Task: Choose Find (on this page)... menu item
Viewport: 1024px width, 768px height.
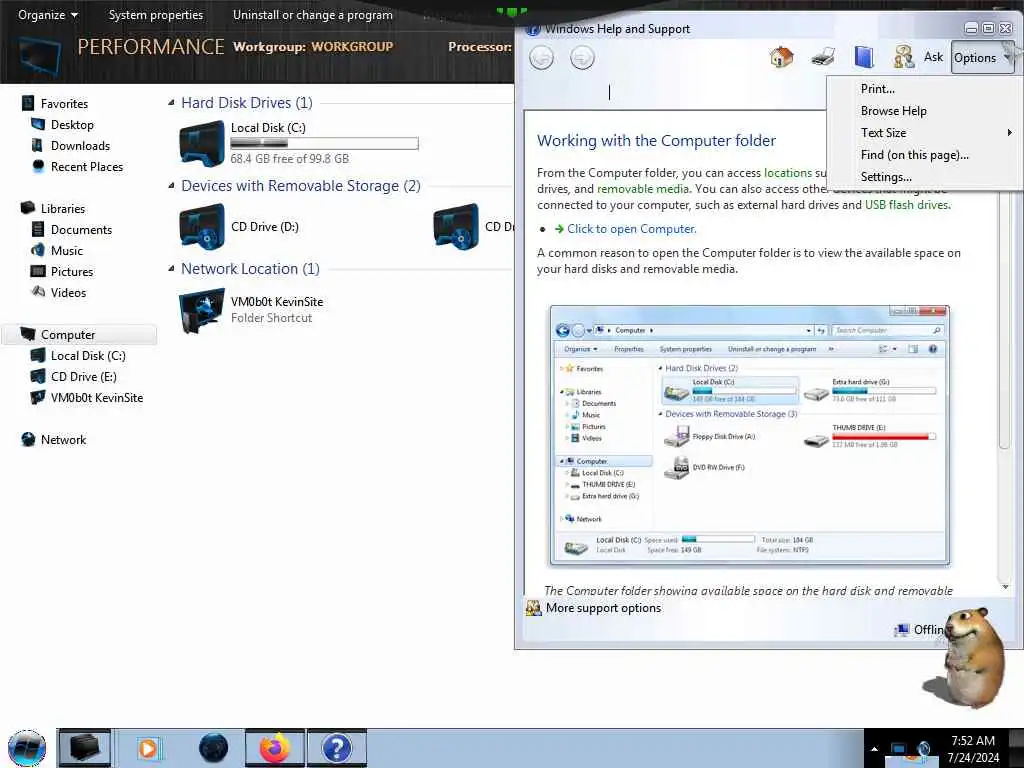Action: [x=925, y=155]
